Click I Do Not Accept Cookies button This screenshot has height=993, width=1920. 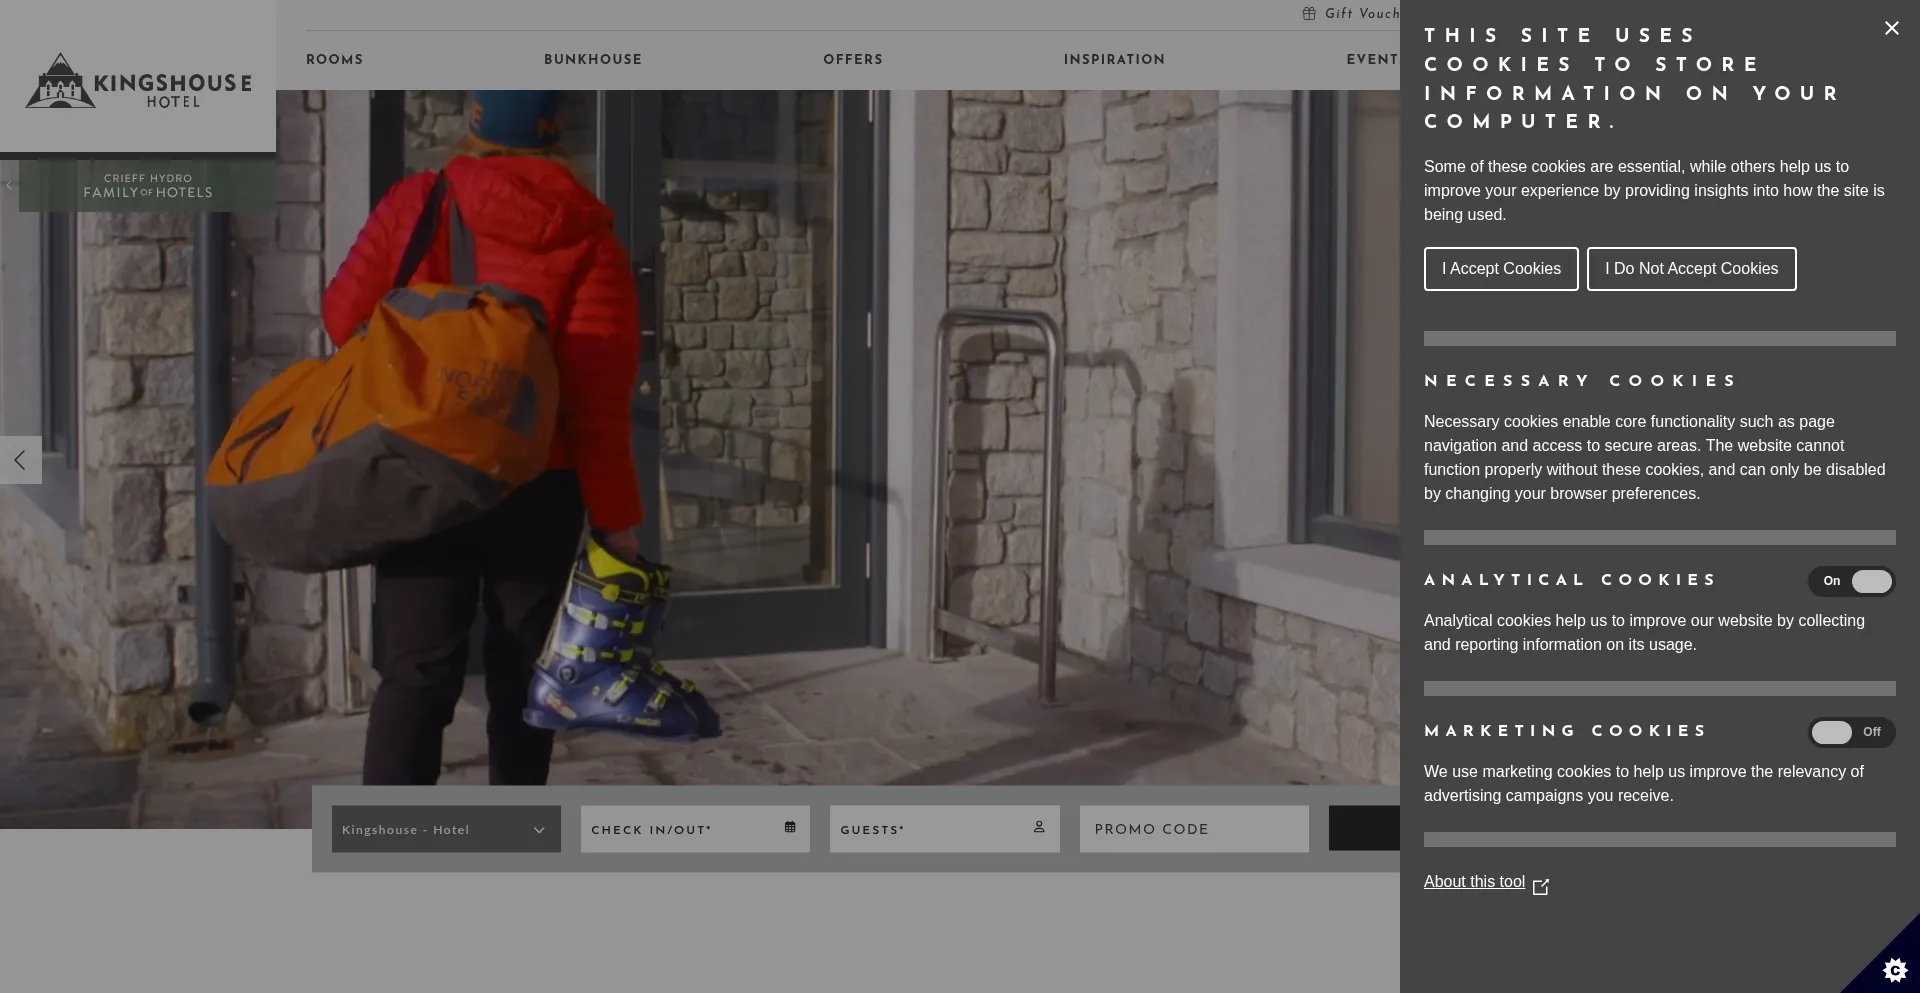click(1691, 269)
